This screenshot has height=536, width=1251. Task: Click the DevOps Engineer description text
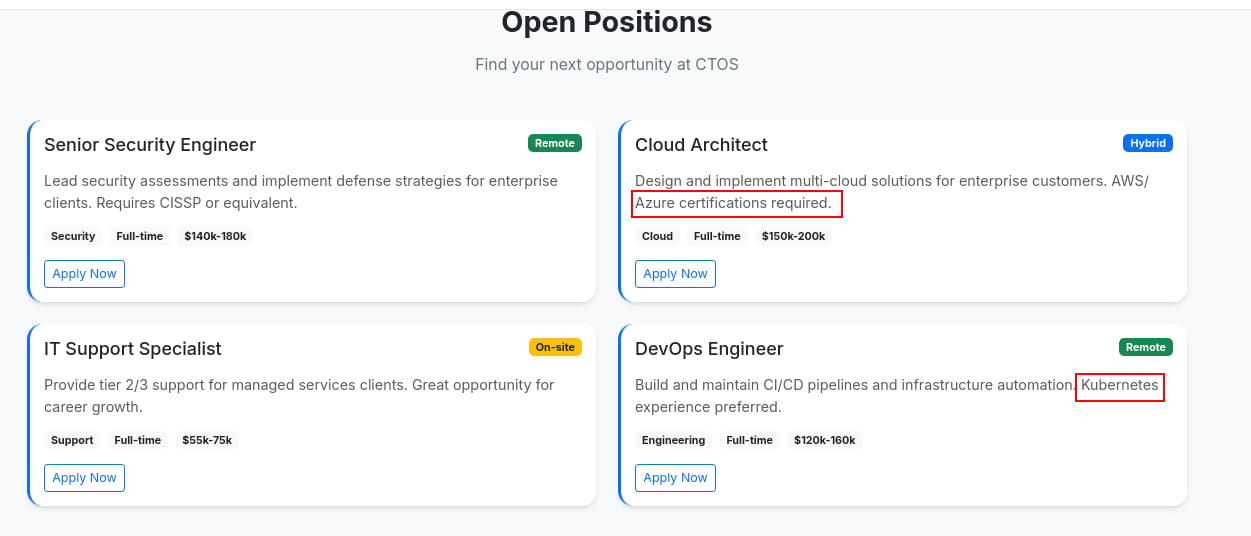click(897, 396)
